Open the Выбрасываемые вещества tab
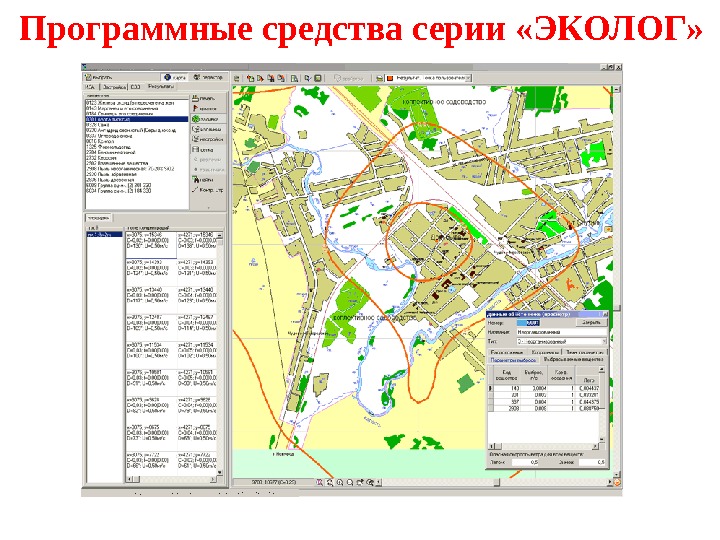 tap(574, 360)
